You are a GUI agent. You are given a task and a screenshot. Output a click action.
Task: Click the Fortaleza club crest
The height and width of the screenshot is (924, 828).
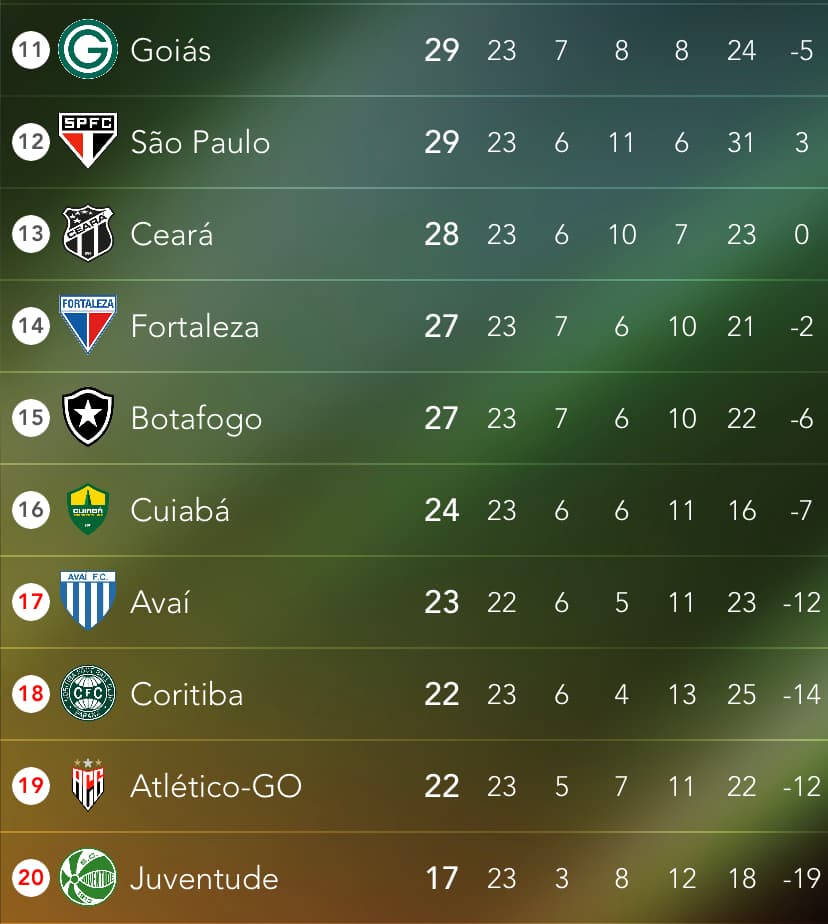[x=88, y=324]
